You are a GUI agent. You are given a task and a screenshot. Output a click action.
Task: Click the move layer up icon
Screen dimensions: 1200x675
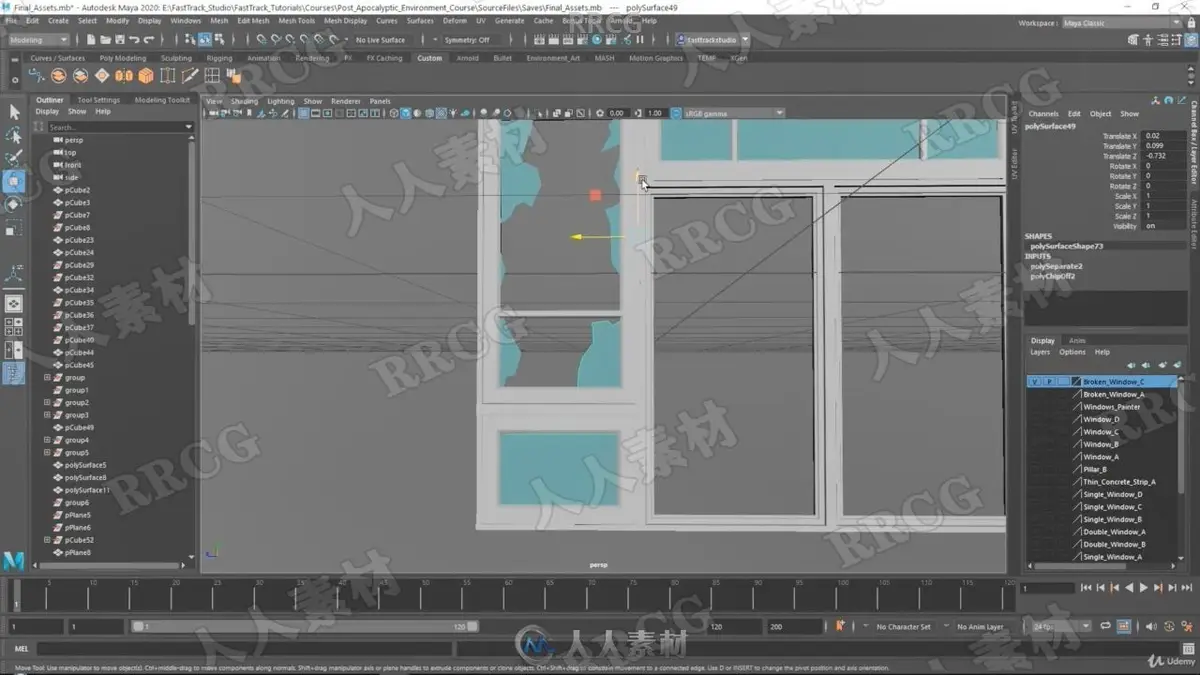click(1131, 365)
